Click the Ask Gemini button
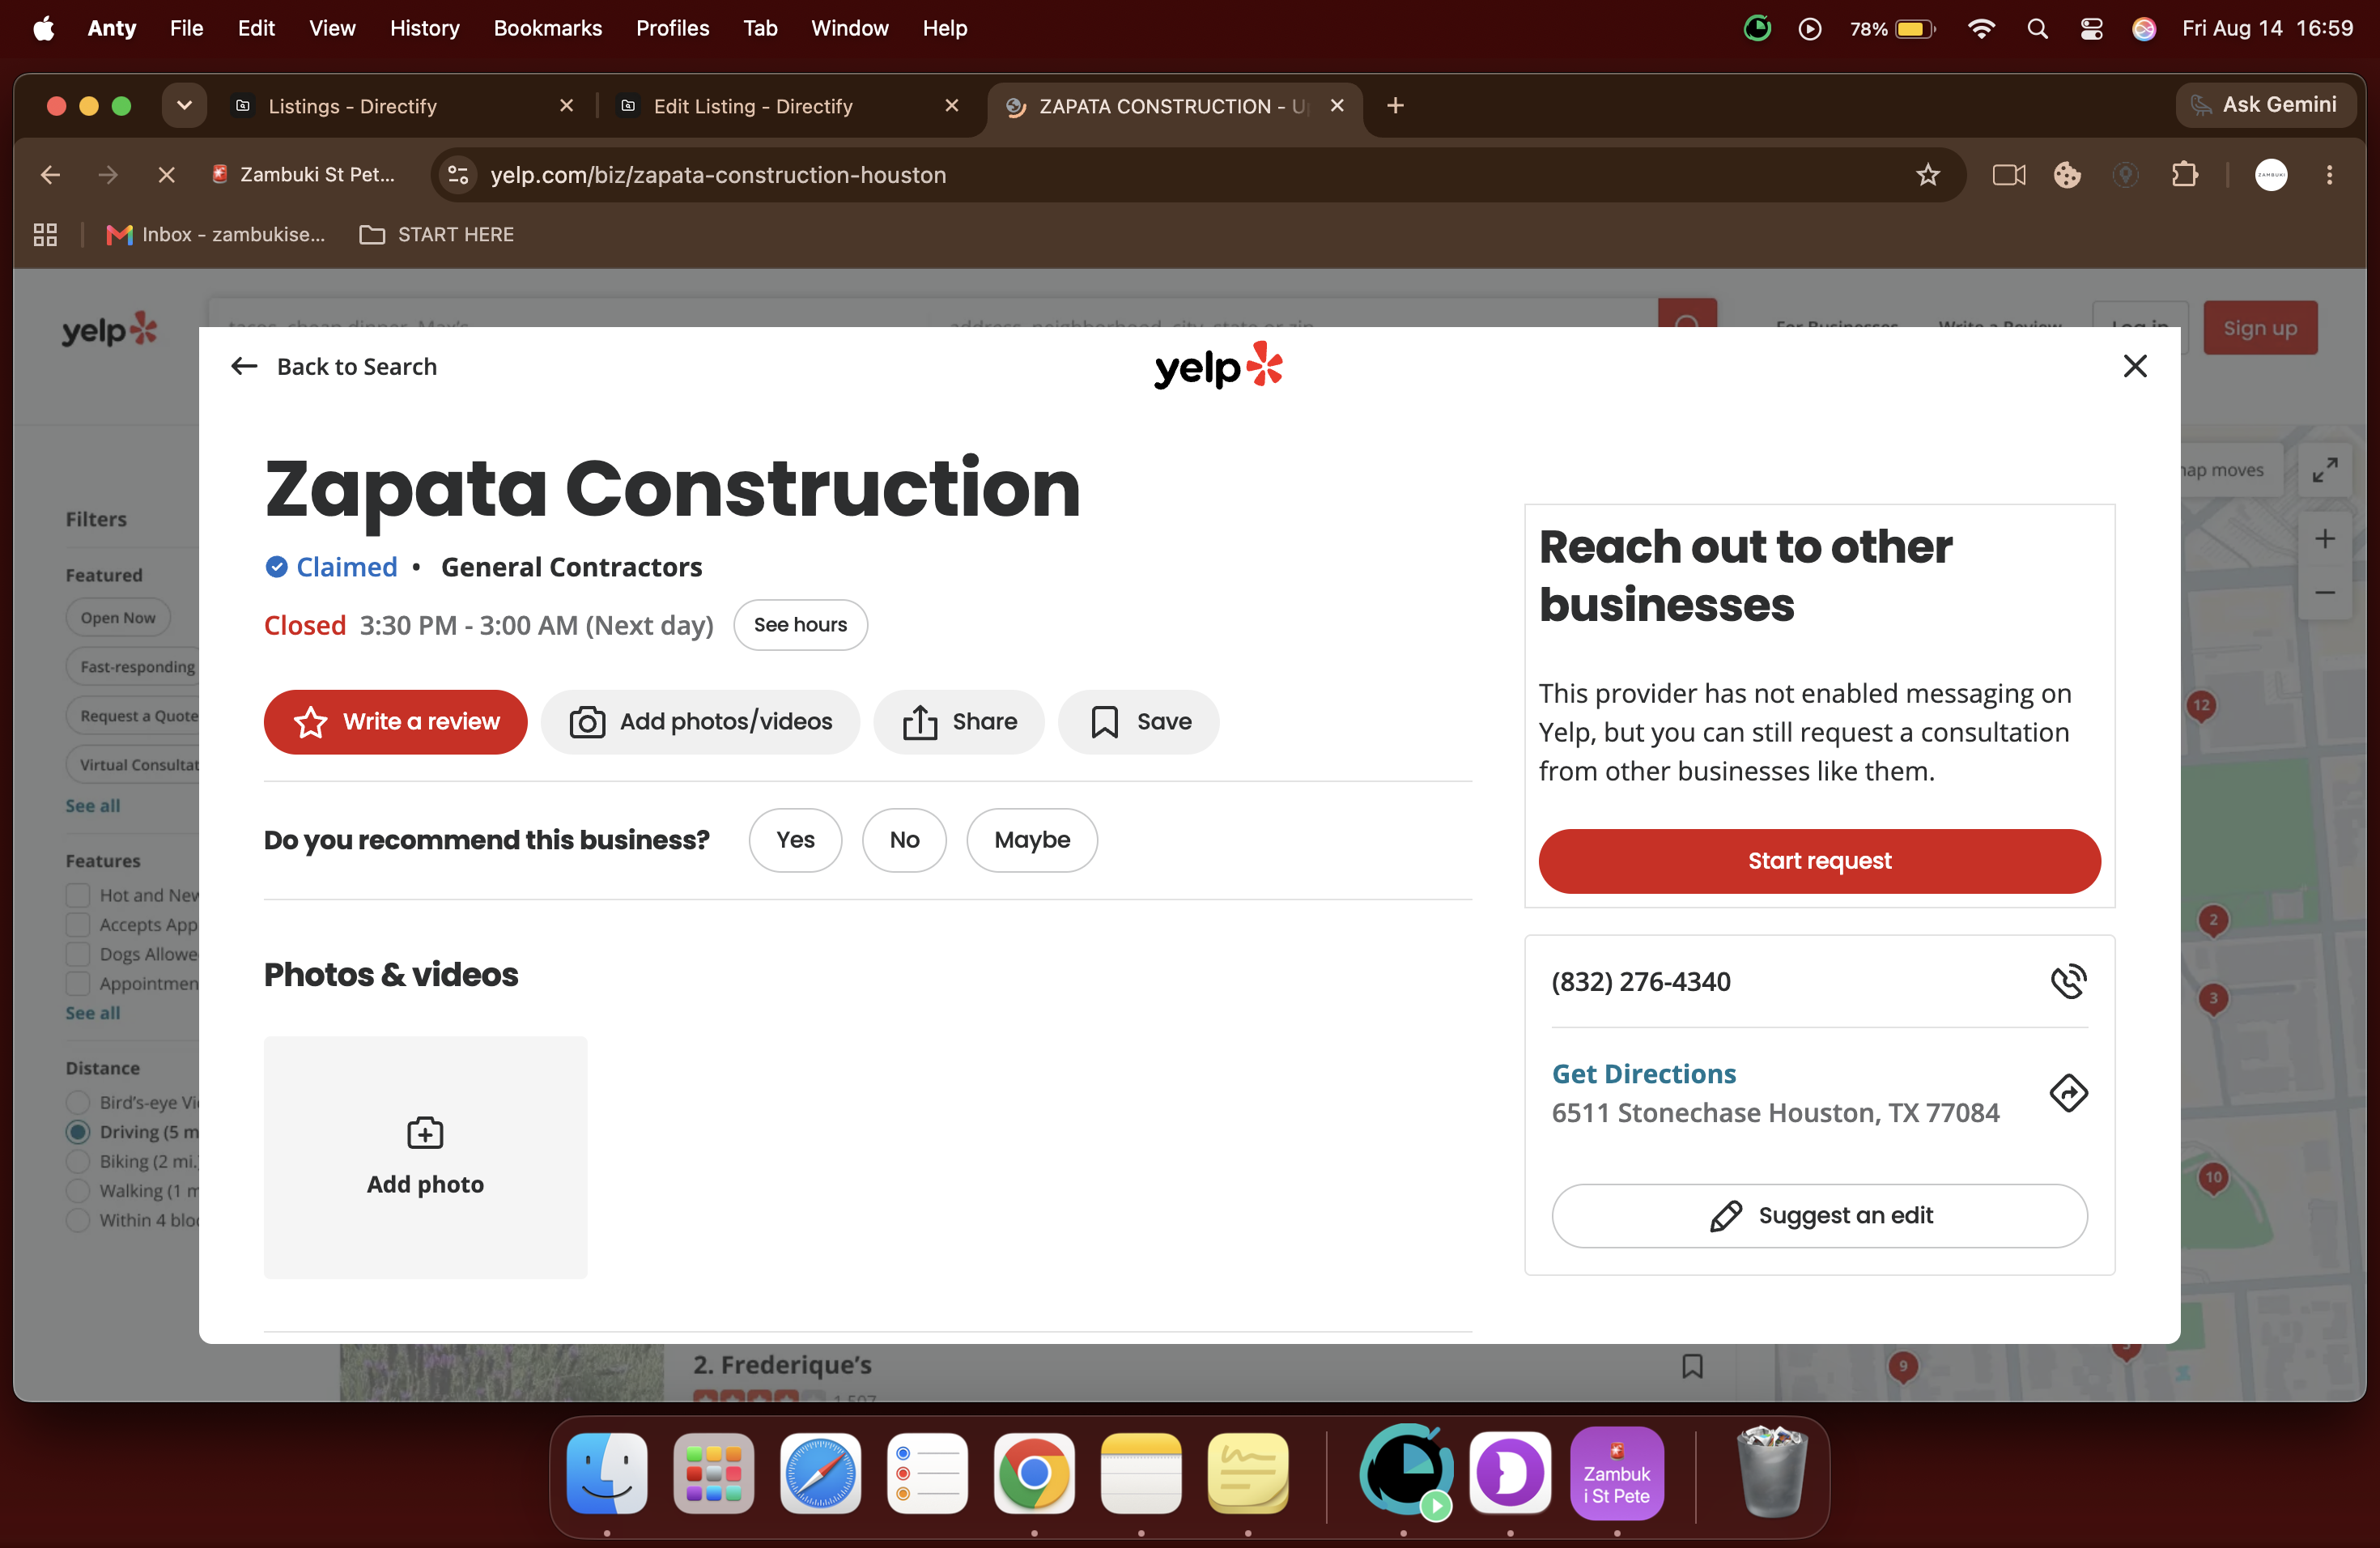This screenshot has width=2380, height=1548. (x=2264, y=105)
